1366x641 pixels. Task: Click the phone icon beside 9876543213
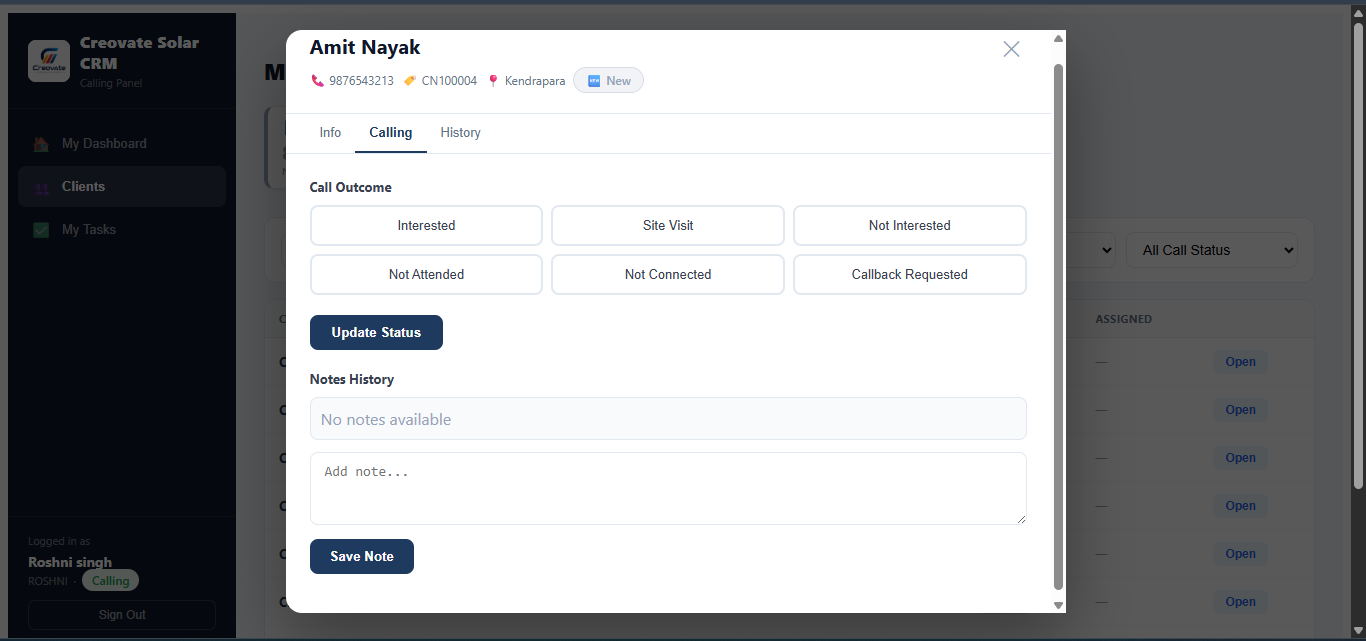click(x=318, y=81)
